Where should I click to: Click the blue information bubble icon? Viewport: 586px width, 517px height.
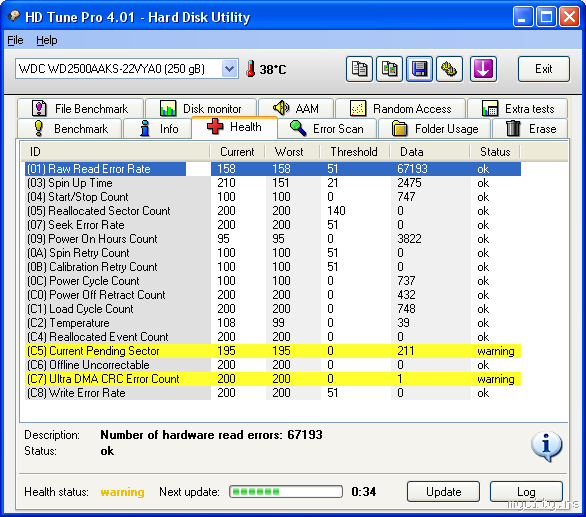coord(546,446)
